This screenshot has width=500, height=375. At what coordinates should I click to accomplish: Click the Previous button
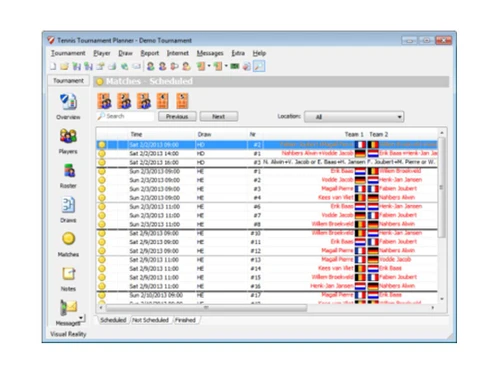tap(177, 116)
